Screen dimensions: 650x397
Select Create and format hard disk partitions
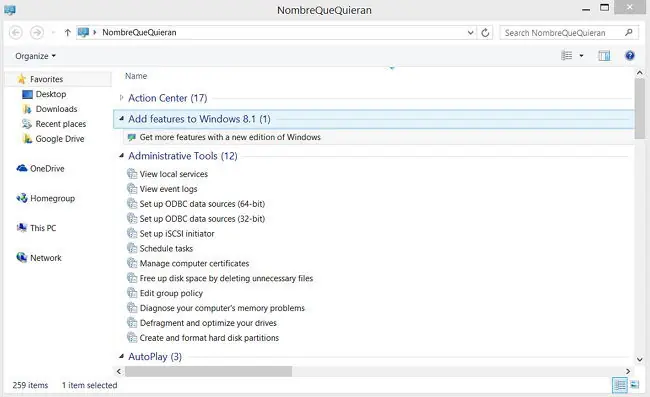coord(209,338)
